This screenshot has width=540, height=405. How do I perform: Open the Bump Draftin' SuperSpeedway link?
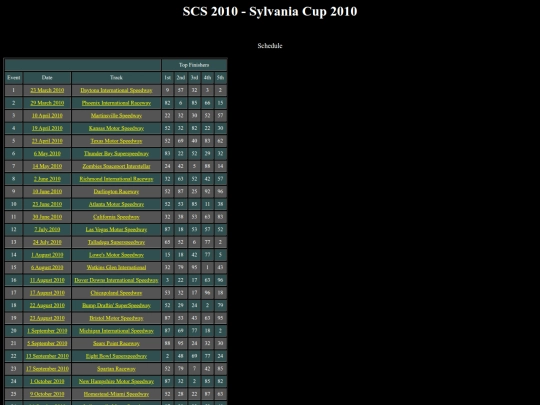click(x=116, y=305)
